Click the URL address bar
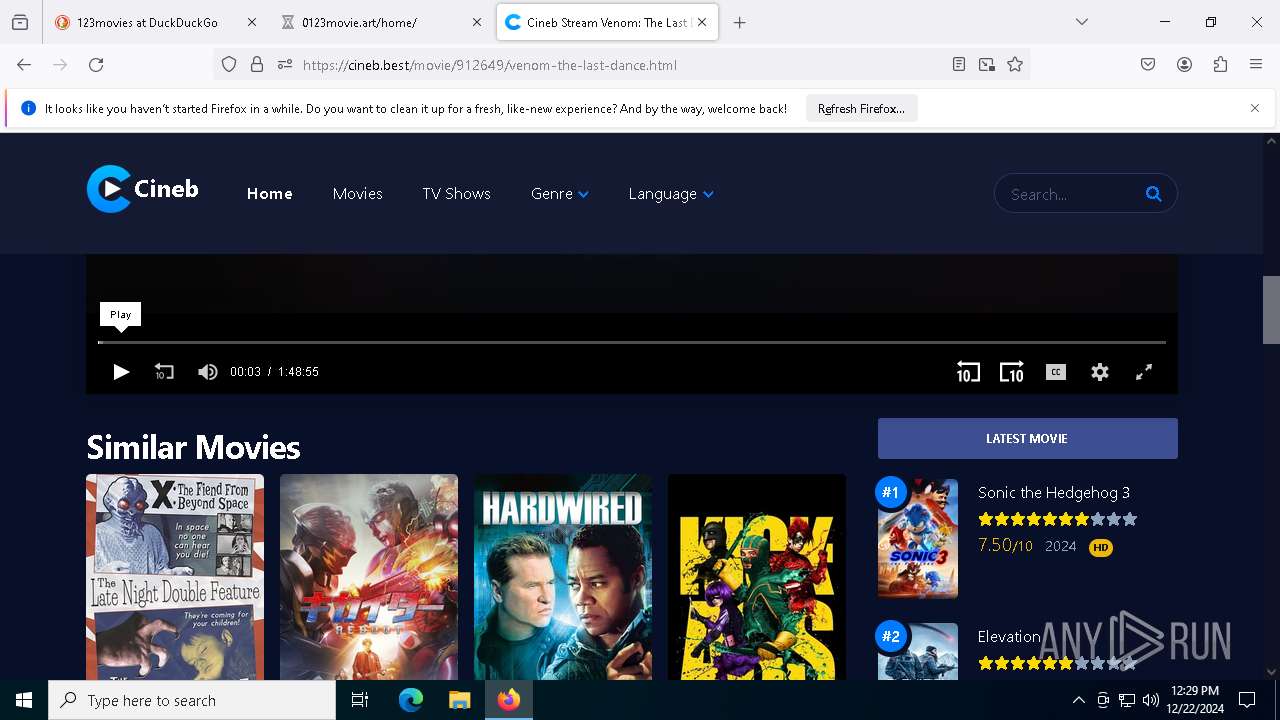 (620, 65)
